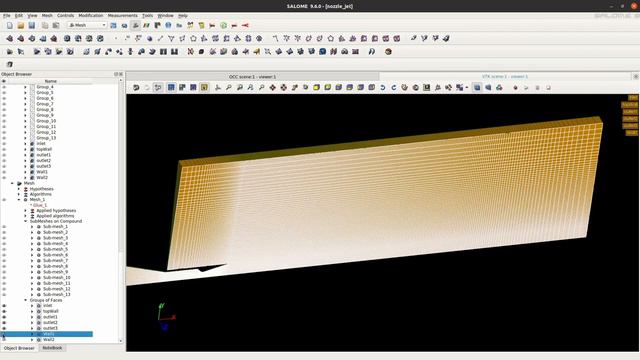Click the Open file folder icon
640x360 pixels.
(20, 25)
